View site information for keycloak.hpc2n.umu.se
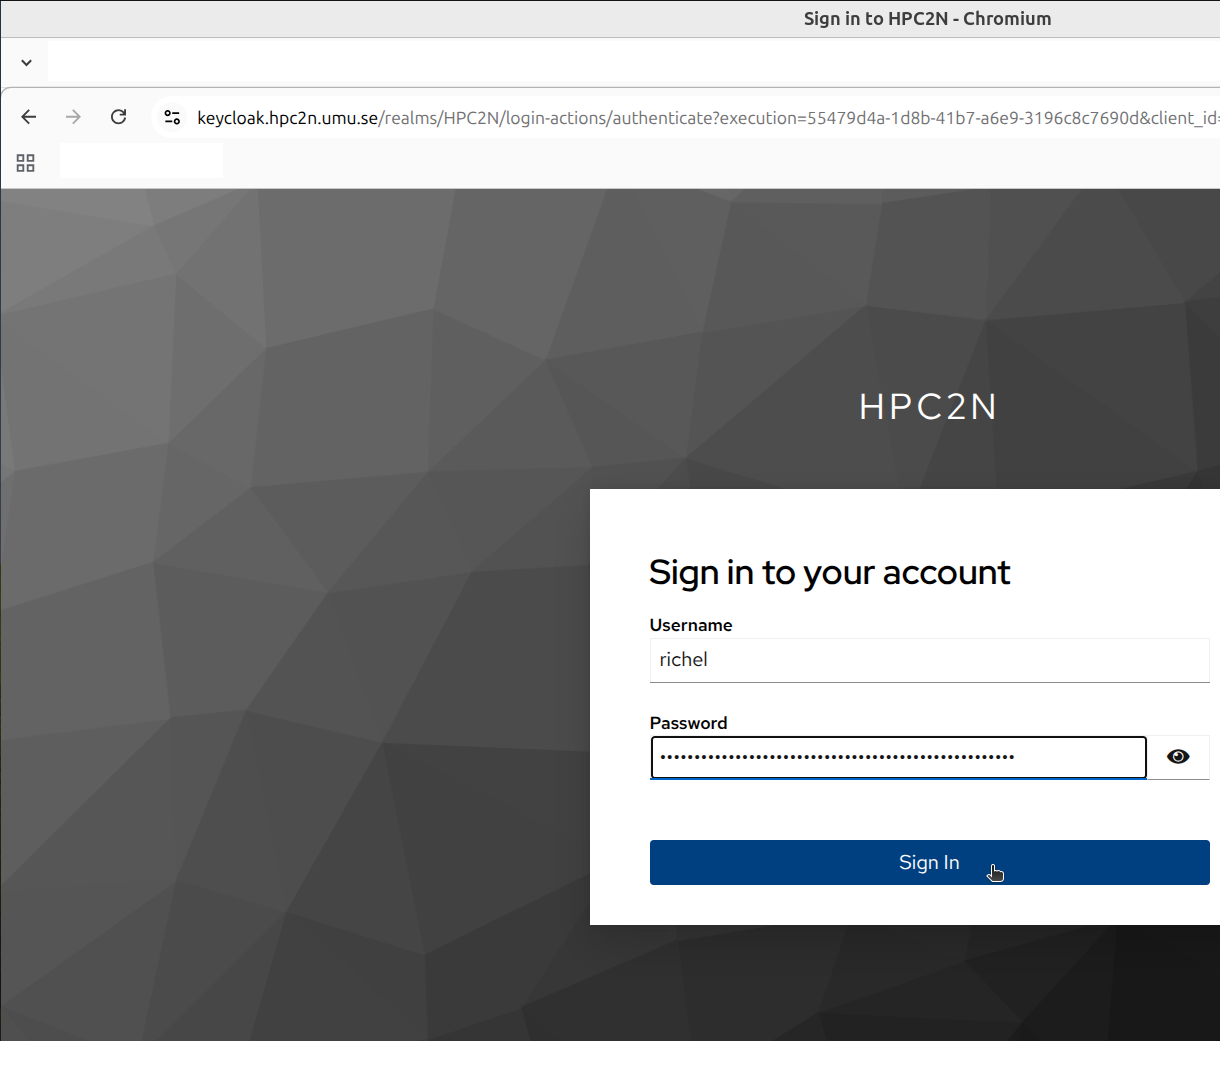The height and width of the screenshot is (1080, 1220). [x=172, y=117]
